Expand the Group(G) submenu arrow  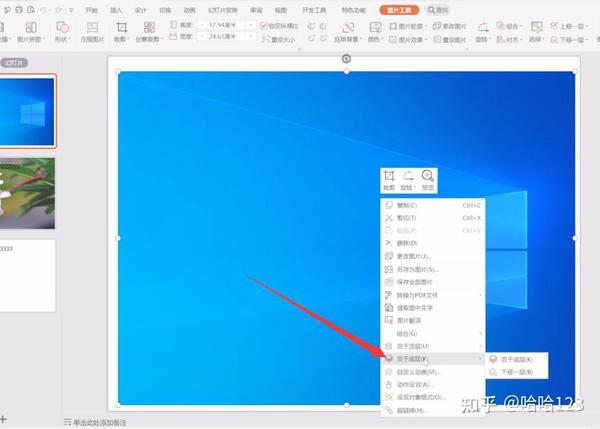click(480, 333)
